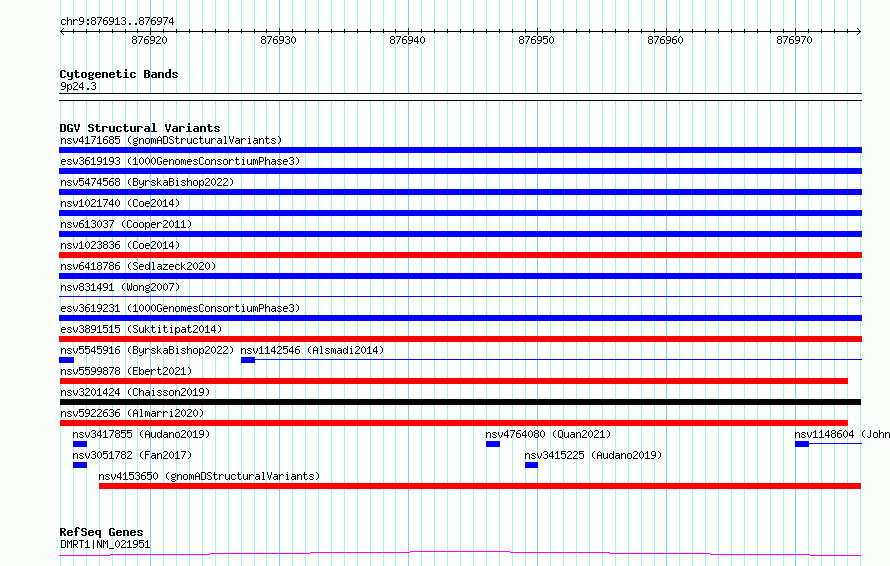Viewport: 890px width, 566px height.
Task: Select nsv5545916 ByrskaBishop2022 label
Action: (147, 350)
